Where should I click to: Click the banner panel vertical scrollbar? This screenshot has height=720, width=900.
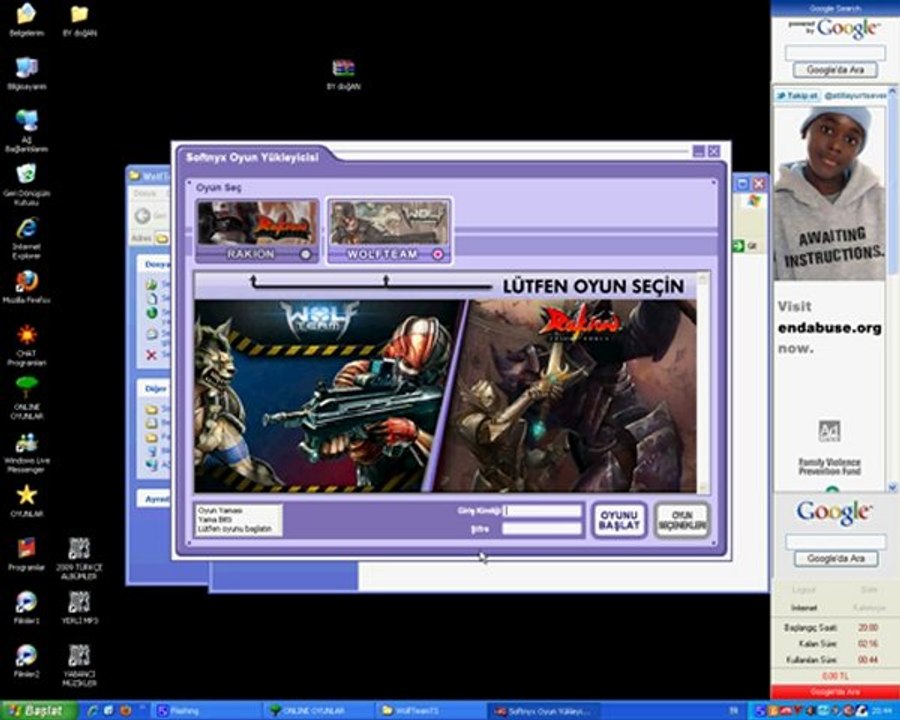tap(703, 382)
